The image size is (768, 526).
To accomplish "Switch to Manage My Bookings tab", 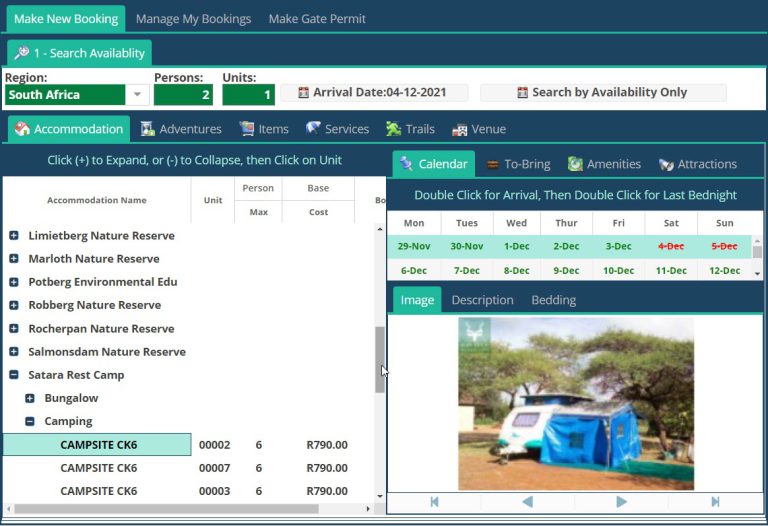I will [x=193, y=19].
